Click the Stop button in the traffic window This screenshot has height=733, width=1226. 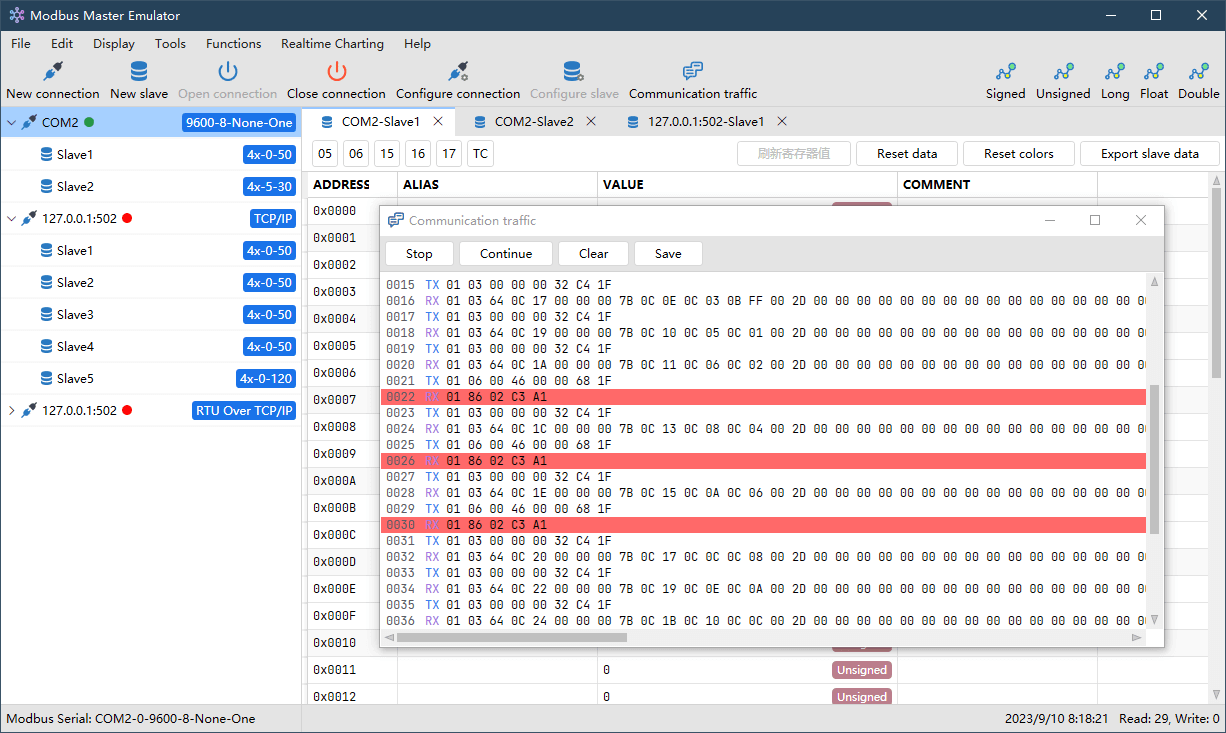tap(419, 254)
